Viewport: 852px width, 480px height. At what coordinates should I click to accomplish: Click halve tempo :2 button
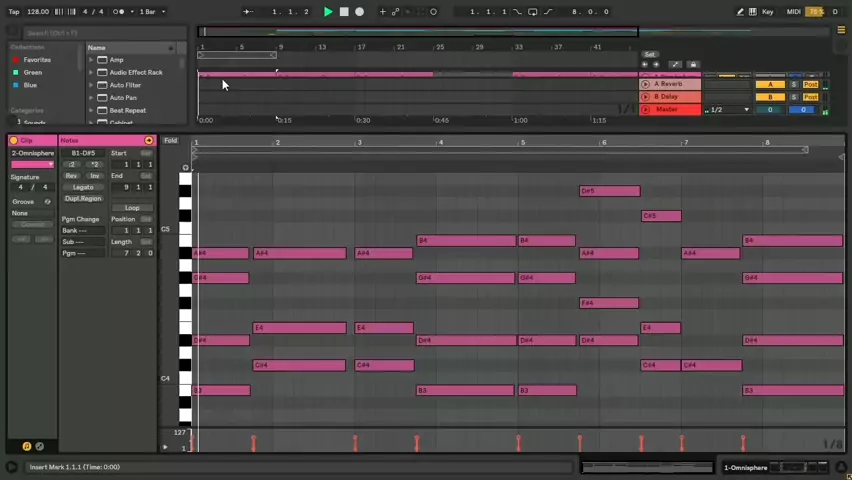(x=72, y=164)
